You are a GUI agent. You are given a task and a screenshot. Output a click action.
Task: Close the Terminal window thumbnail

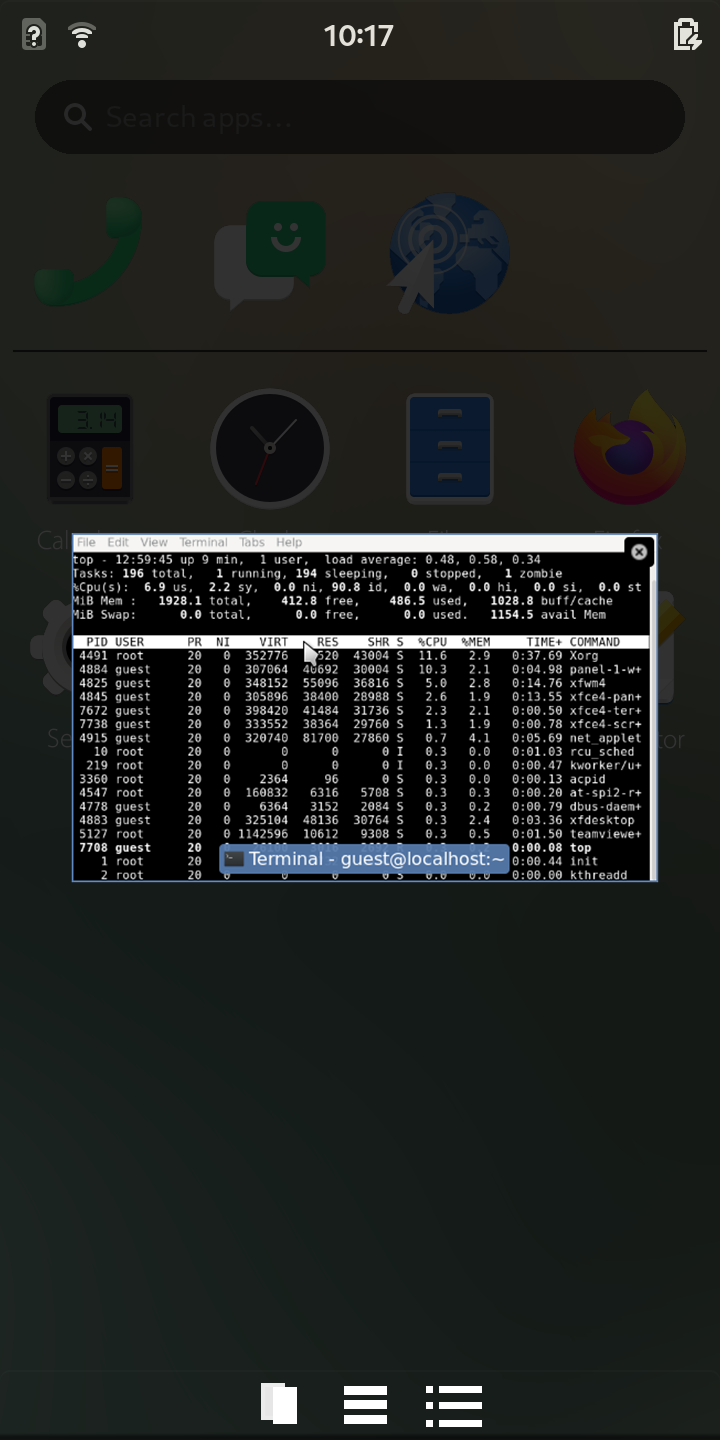pos(639,551)
